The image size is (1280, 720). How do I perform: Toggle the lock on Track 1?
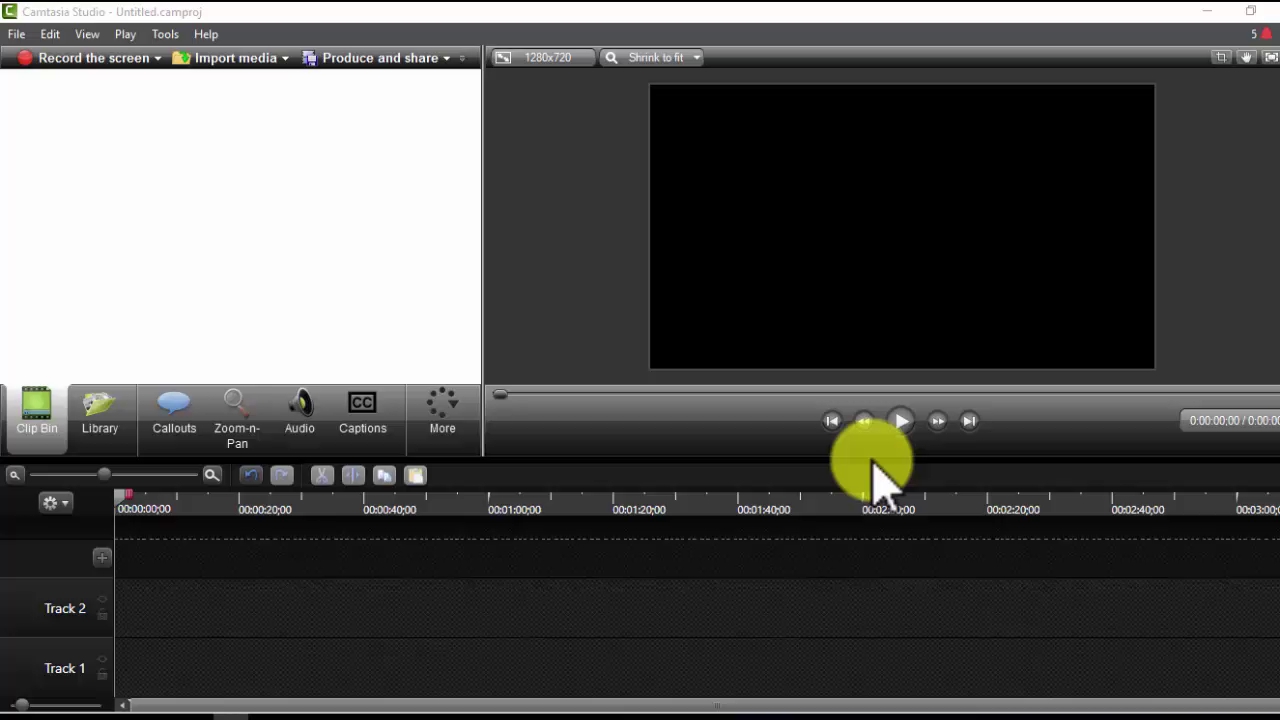102,675
